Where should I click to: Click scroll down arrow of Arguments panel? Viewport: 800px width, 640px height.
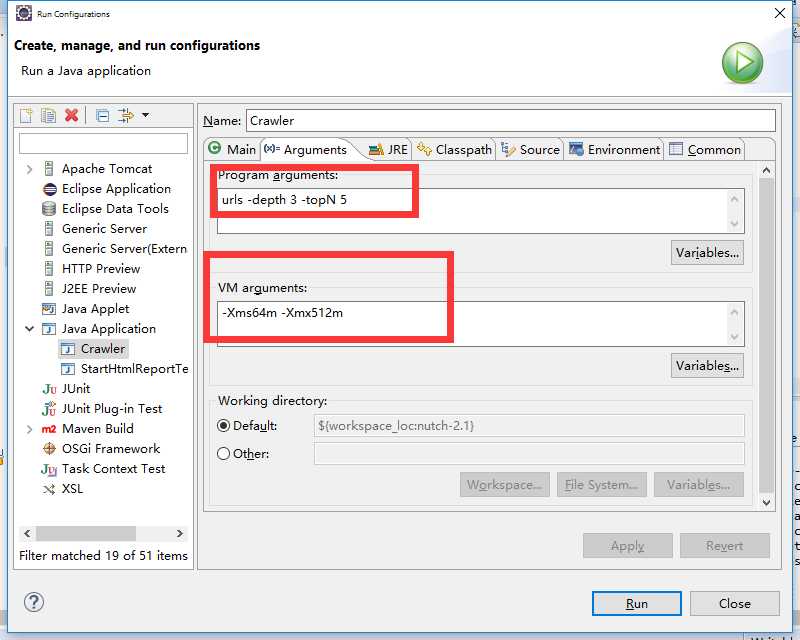766,503
